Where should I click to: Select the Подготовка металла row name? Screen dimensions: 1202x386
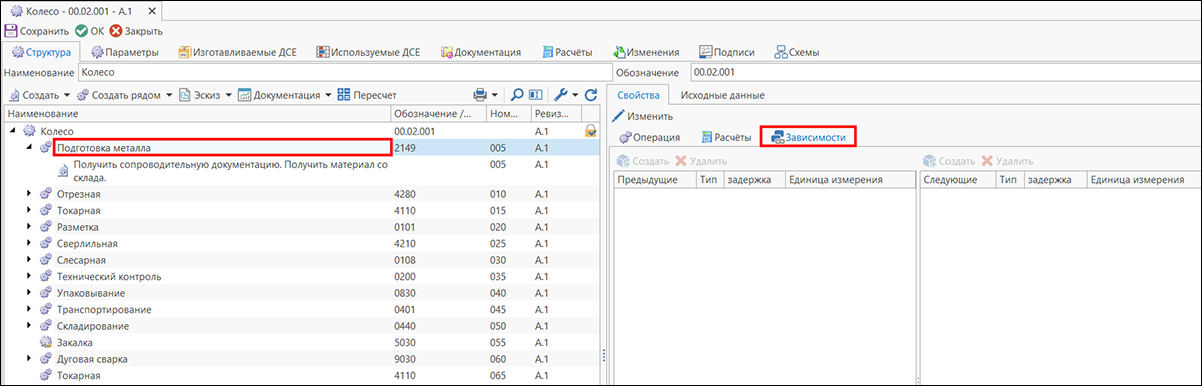pos(223,147)
